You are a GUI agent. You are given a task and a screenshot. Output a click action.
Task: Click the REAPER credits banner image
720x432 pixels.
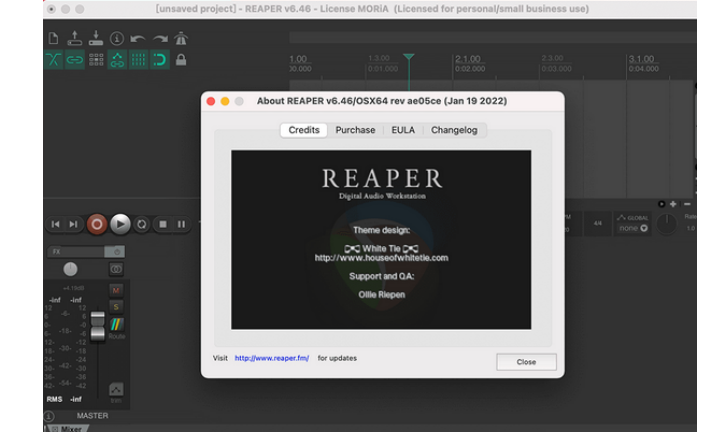381,239
